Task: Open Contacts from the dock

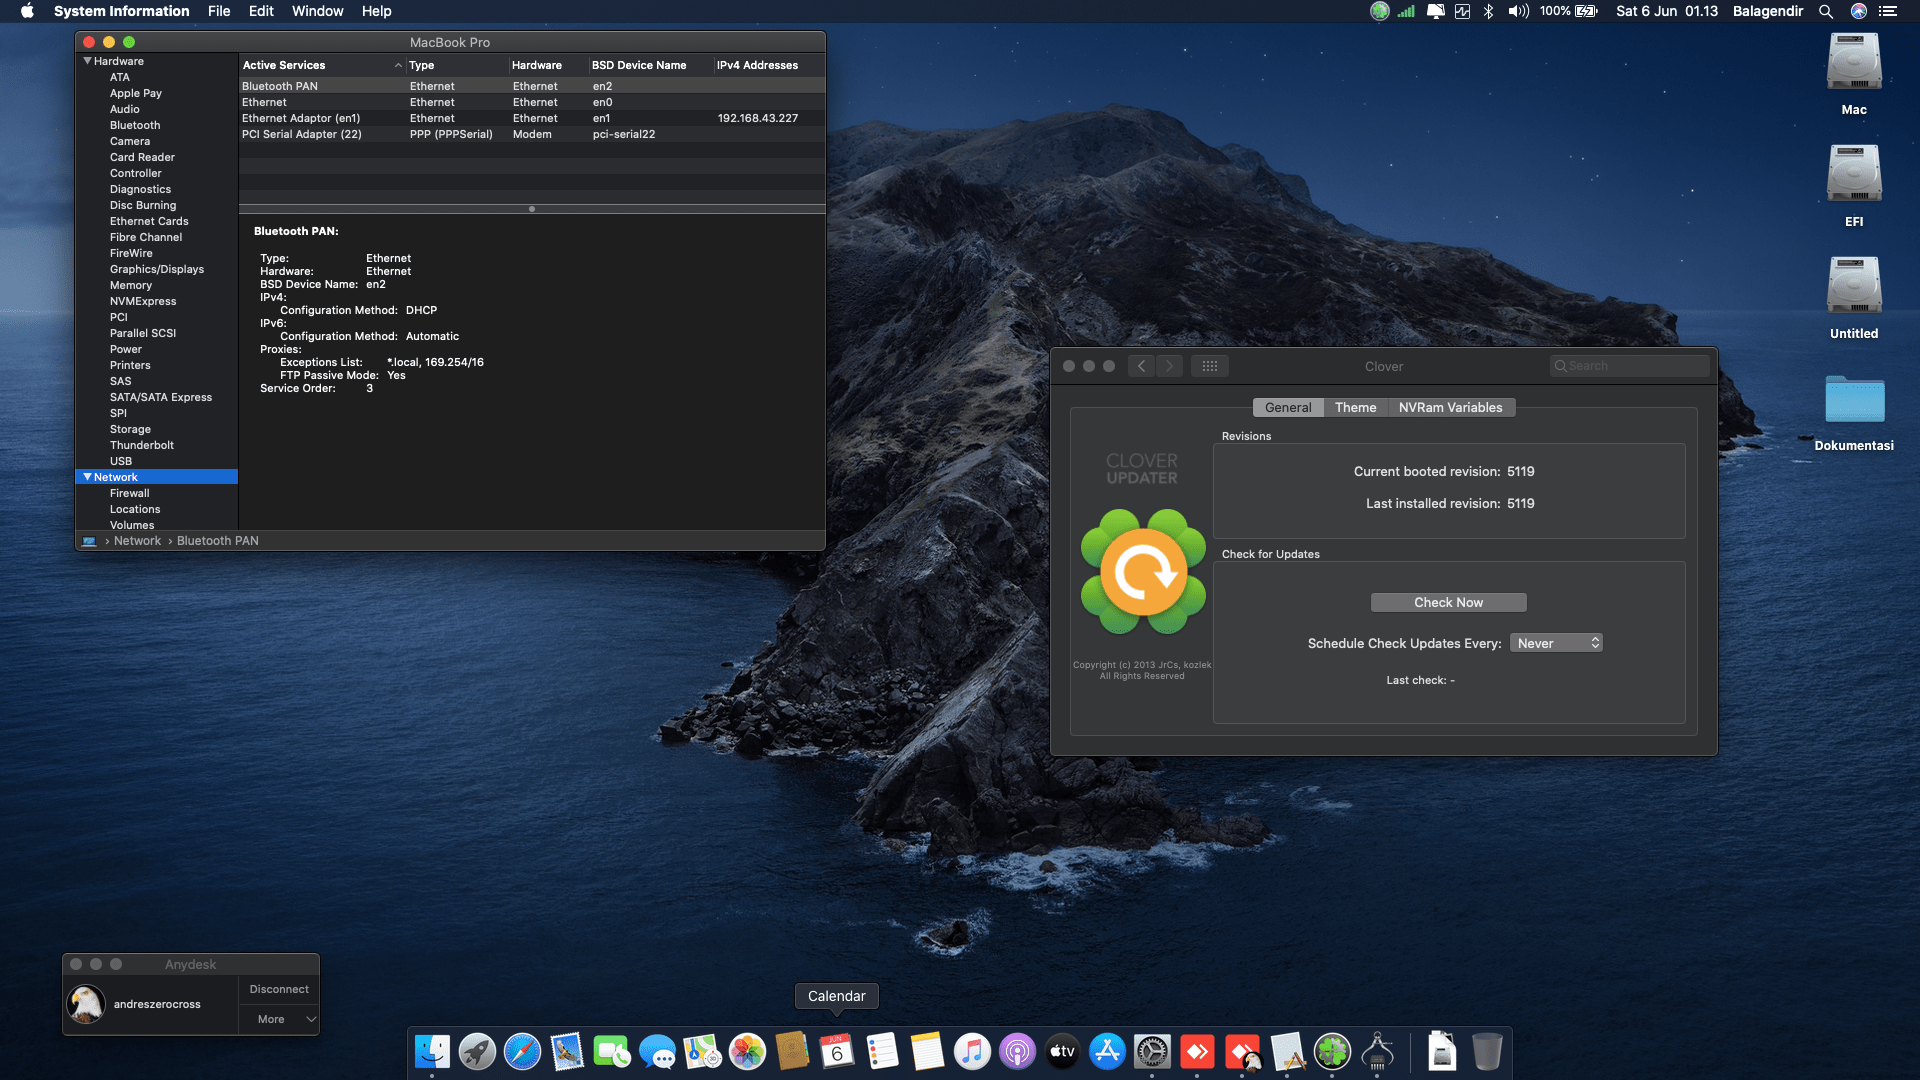Action: click(x=792, y=1052)
